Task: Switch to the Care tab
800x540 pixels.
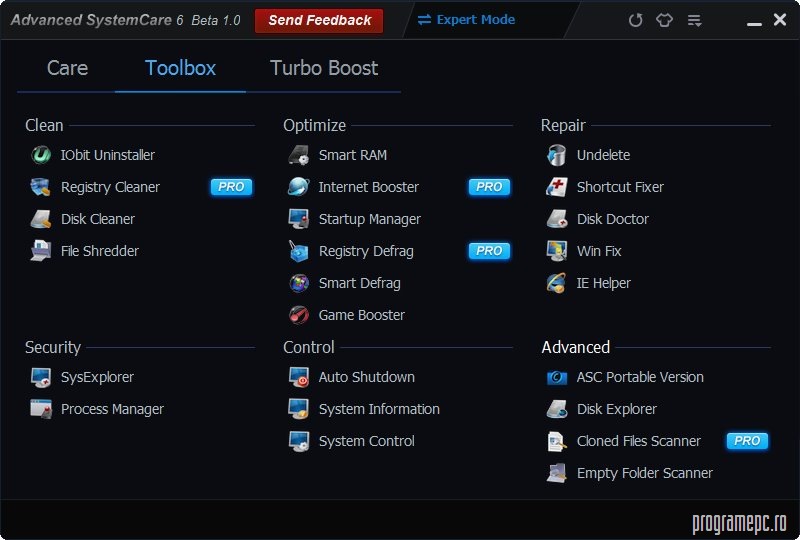Action: (x=67, y=68)
